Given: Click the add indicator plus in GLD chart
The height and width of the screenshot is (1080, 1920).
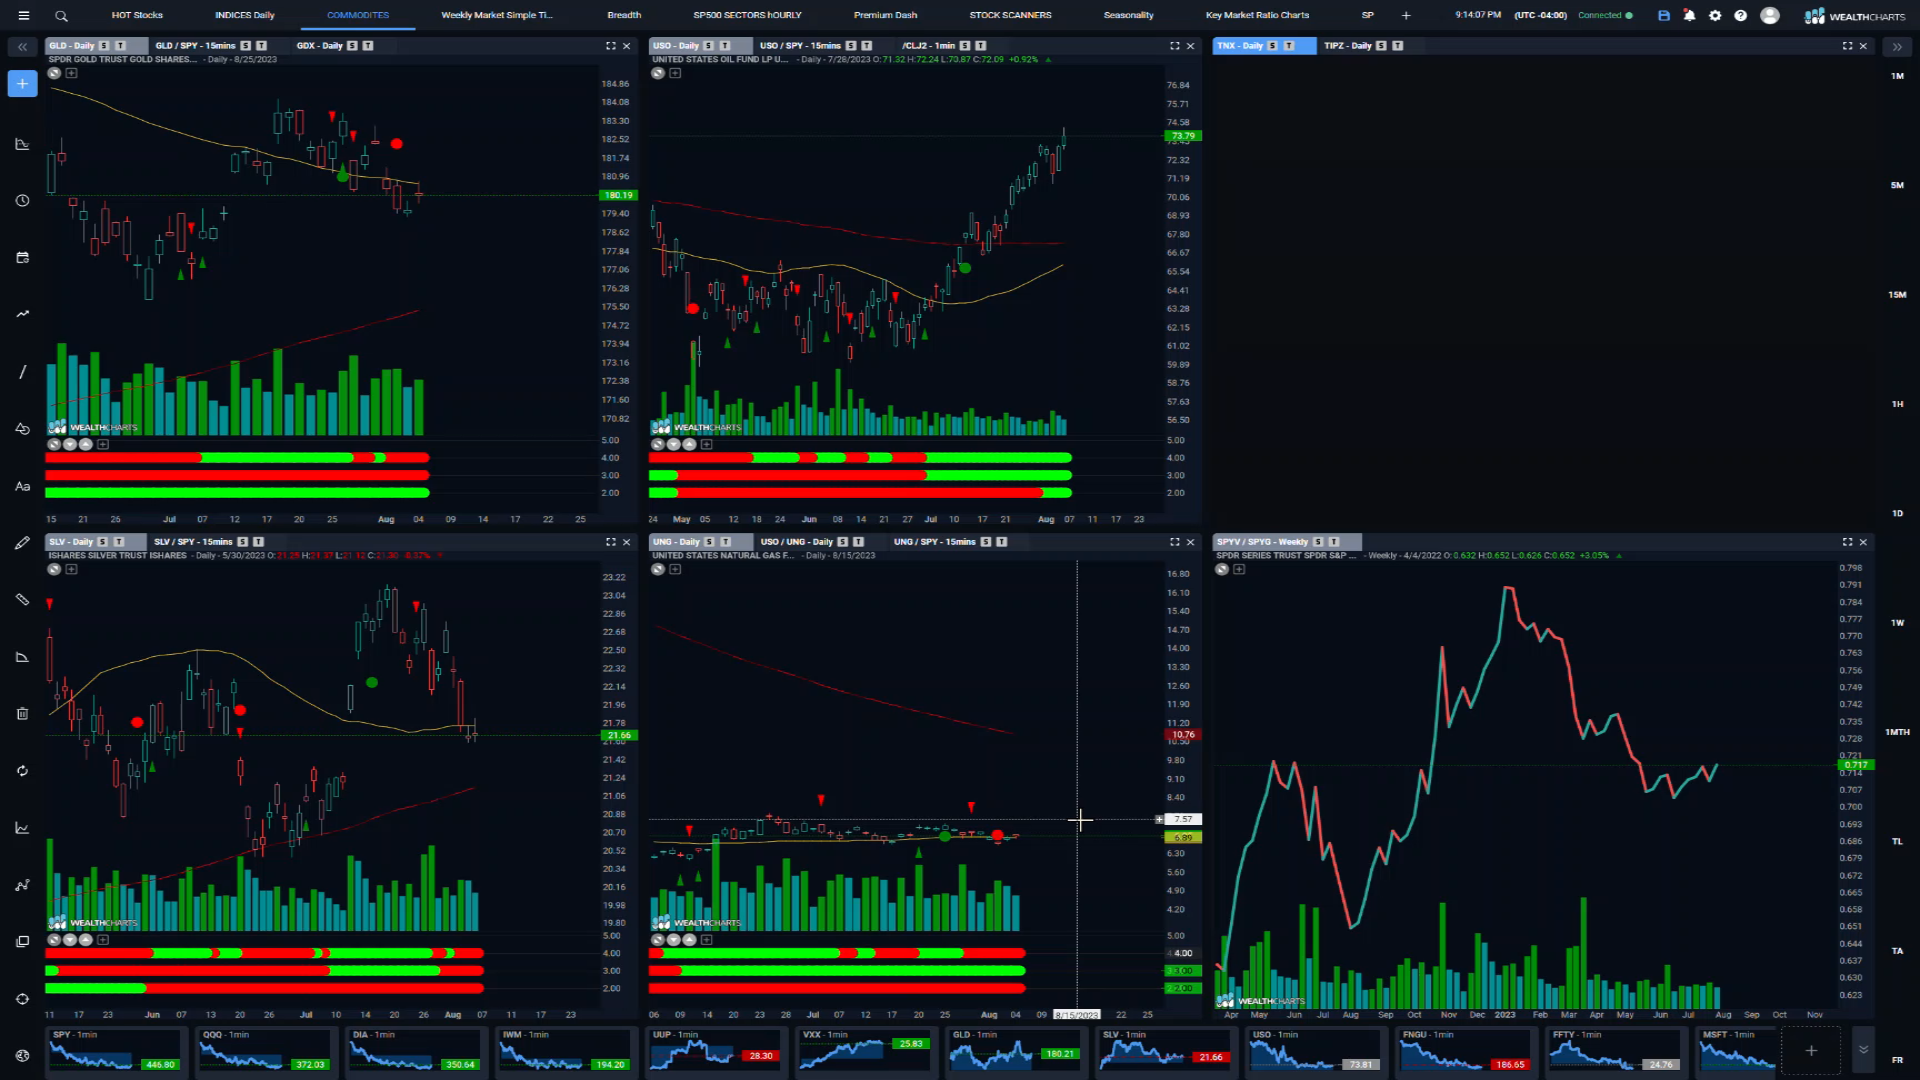Looking at the screenshot, I should click(x=71, y=73).
